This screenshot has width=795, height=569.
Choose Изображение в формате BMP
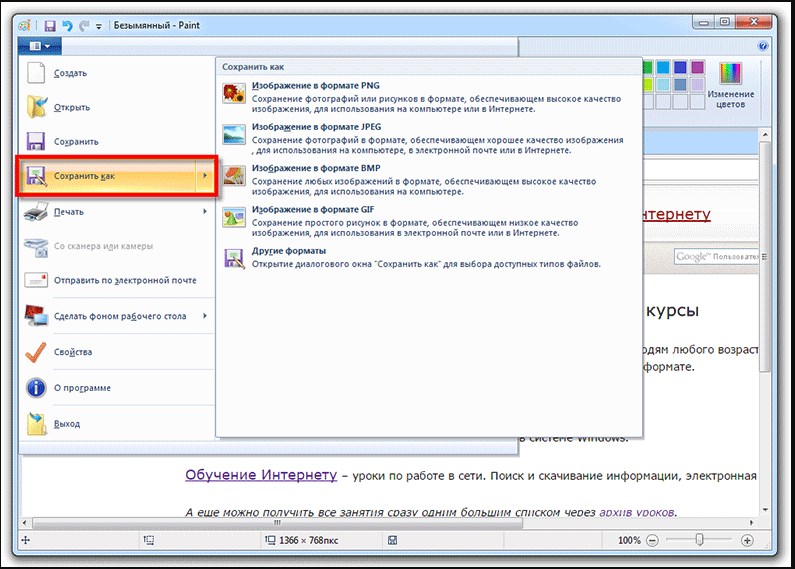(x=428, y=180)
